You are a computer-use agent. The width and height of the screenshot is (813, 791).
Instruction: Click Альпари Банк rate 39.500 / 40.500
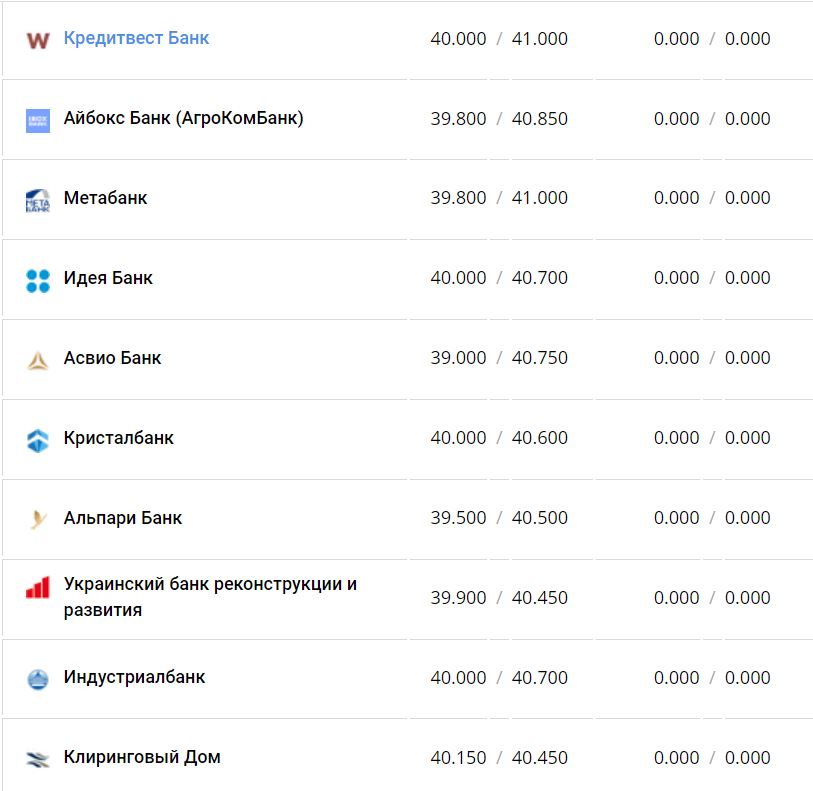coord(499,518)
